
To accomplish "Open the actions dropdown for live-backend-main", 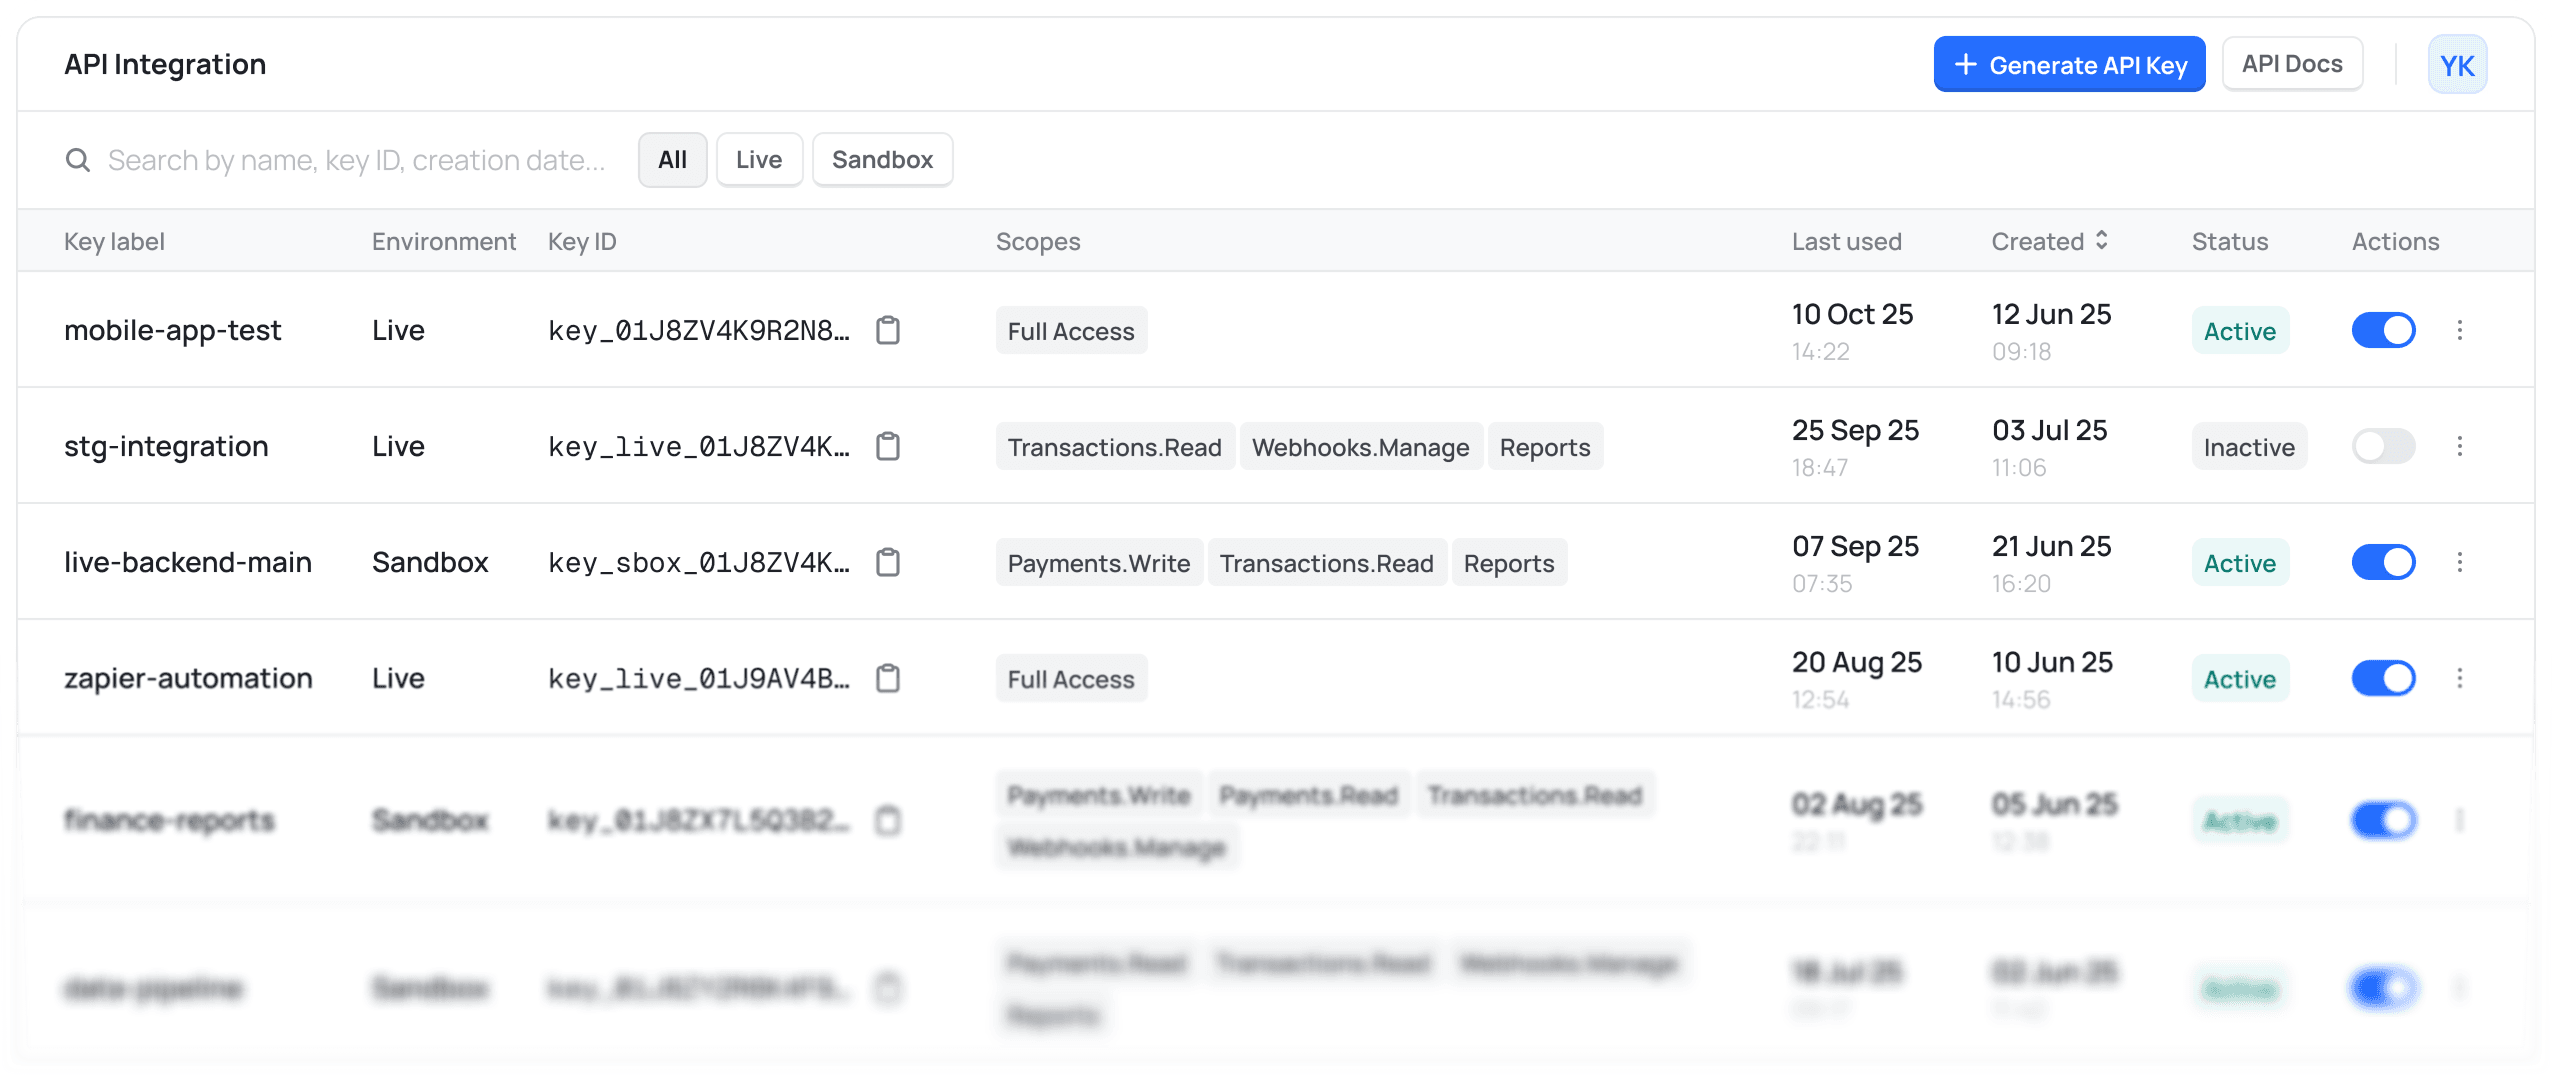I will click(2461, 562).
